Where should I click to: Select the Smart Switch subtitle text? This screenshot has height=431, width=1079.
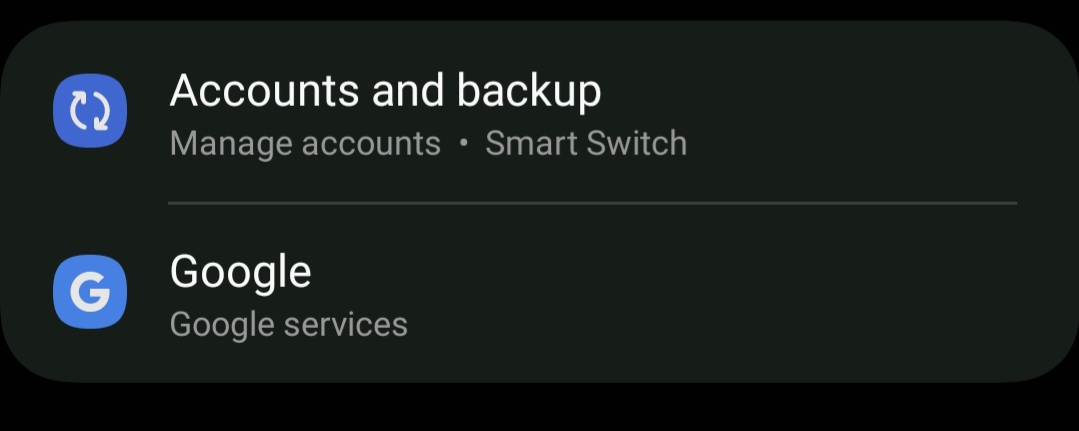(586, 143)
